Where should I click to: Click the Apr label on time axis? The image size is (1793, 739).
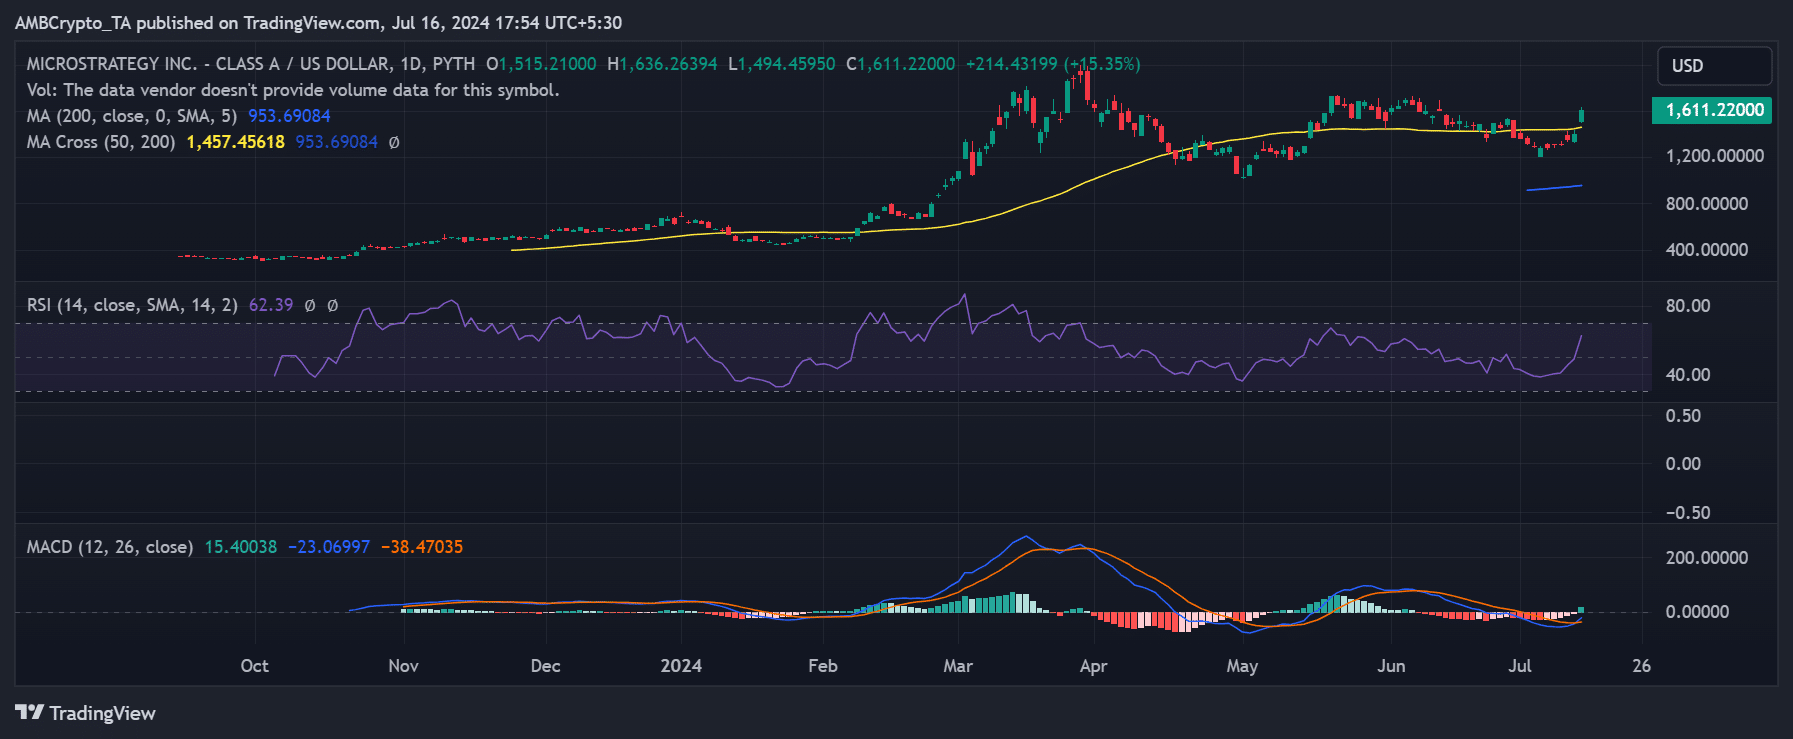(x=1093, y=666)
